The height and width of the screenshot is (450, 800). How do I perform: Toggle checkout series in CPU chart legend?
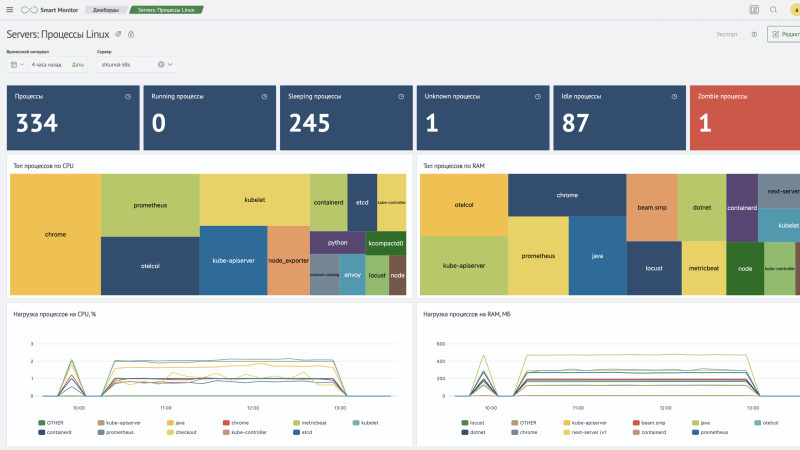pos(182,432)
